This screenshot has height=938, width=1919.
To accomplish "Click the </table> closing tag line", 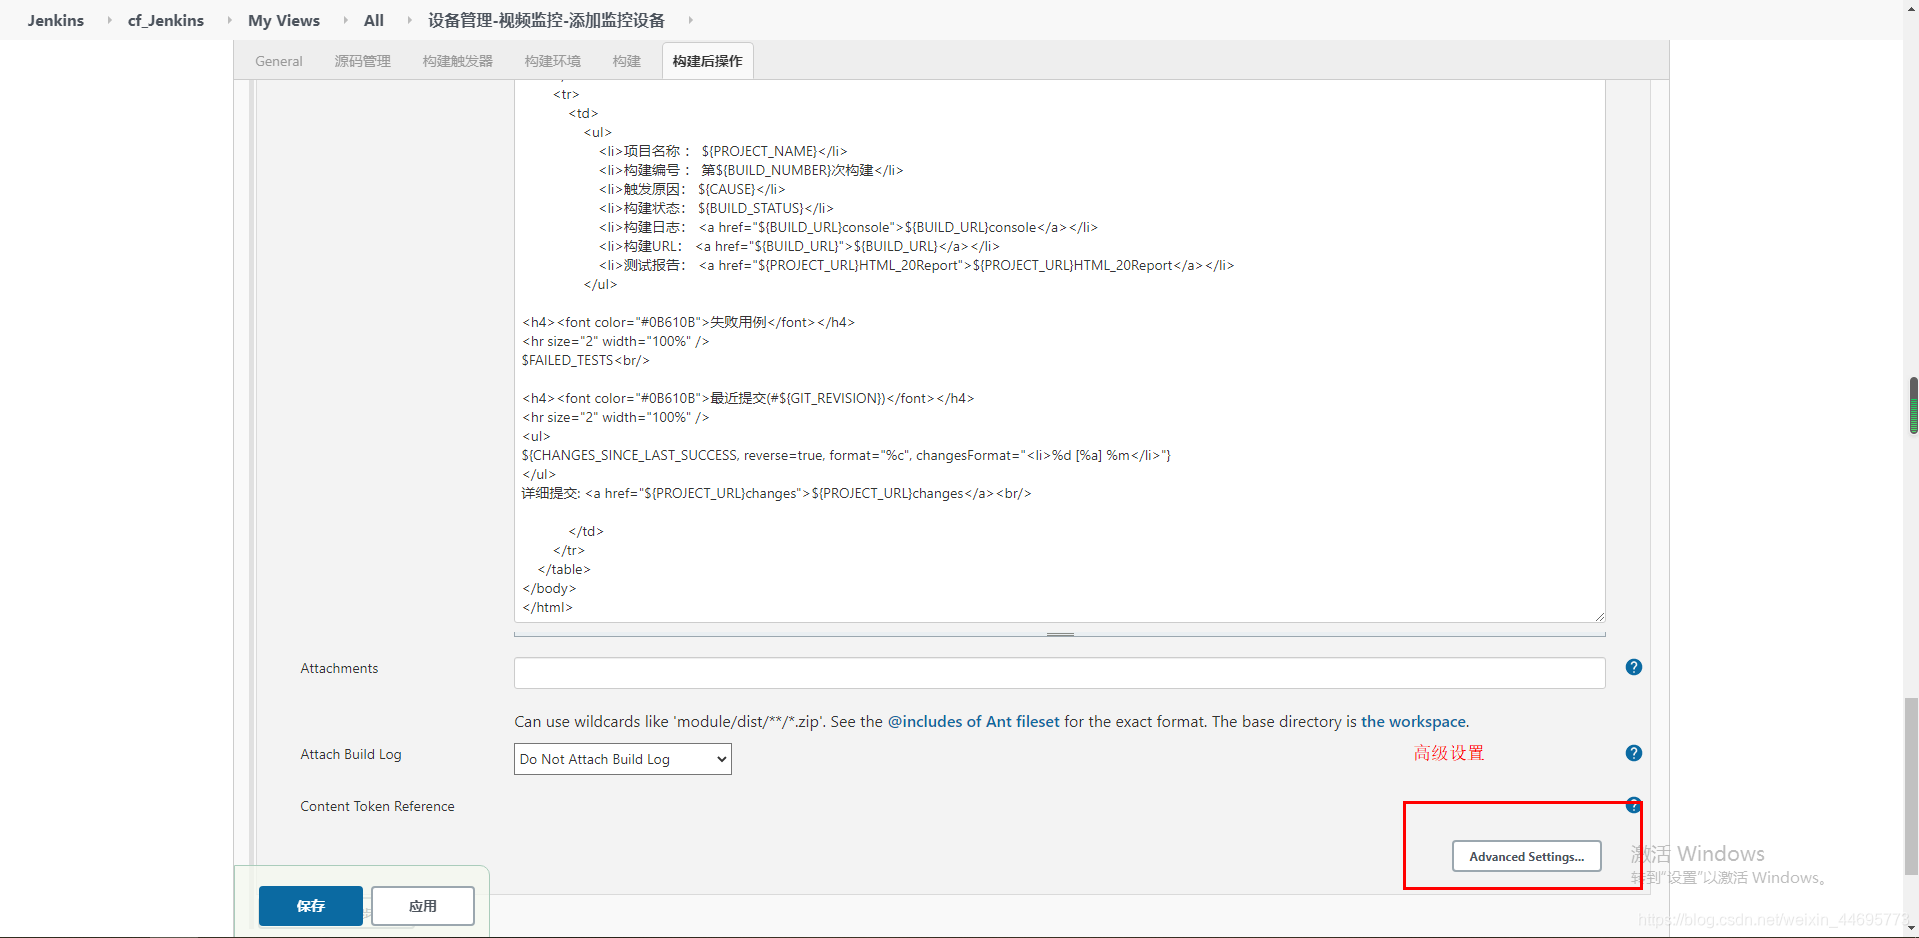I will click(564, 569).
